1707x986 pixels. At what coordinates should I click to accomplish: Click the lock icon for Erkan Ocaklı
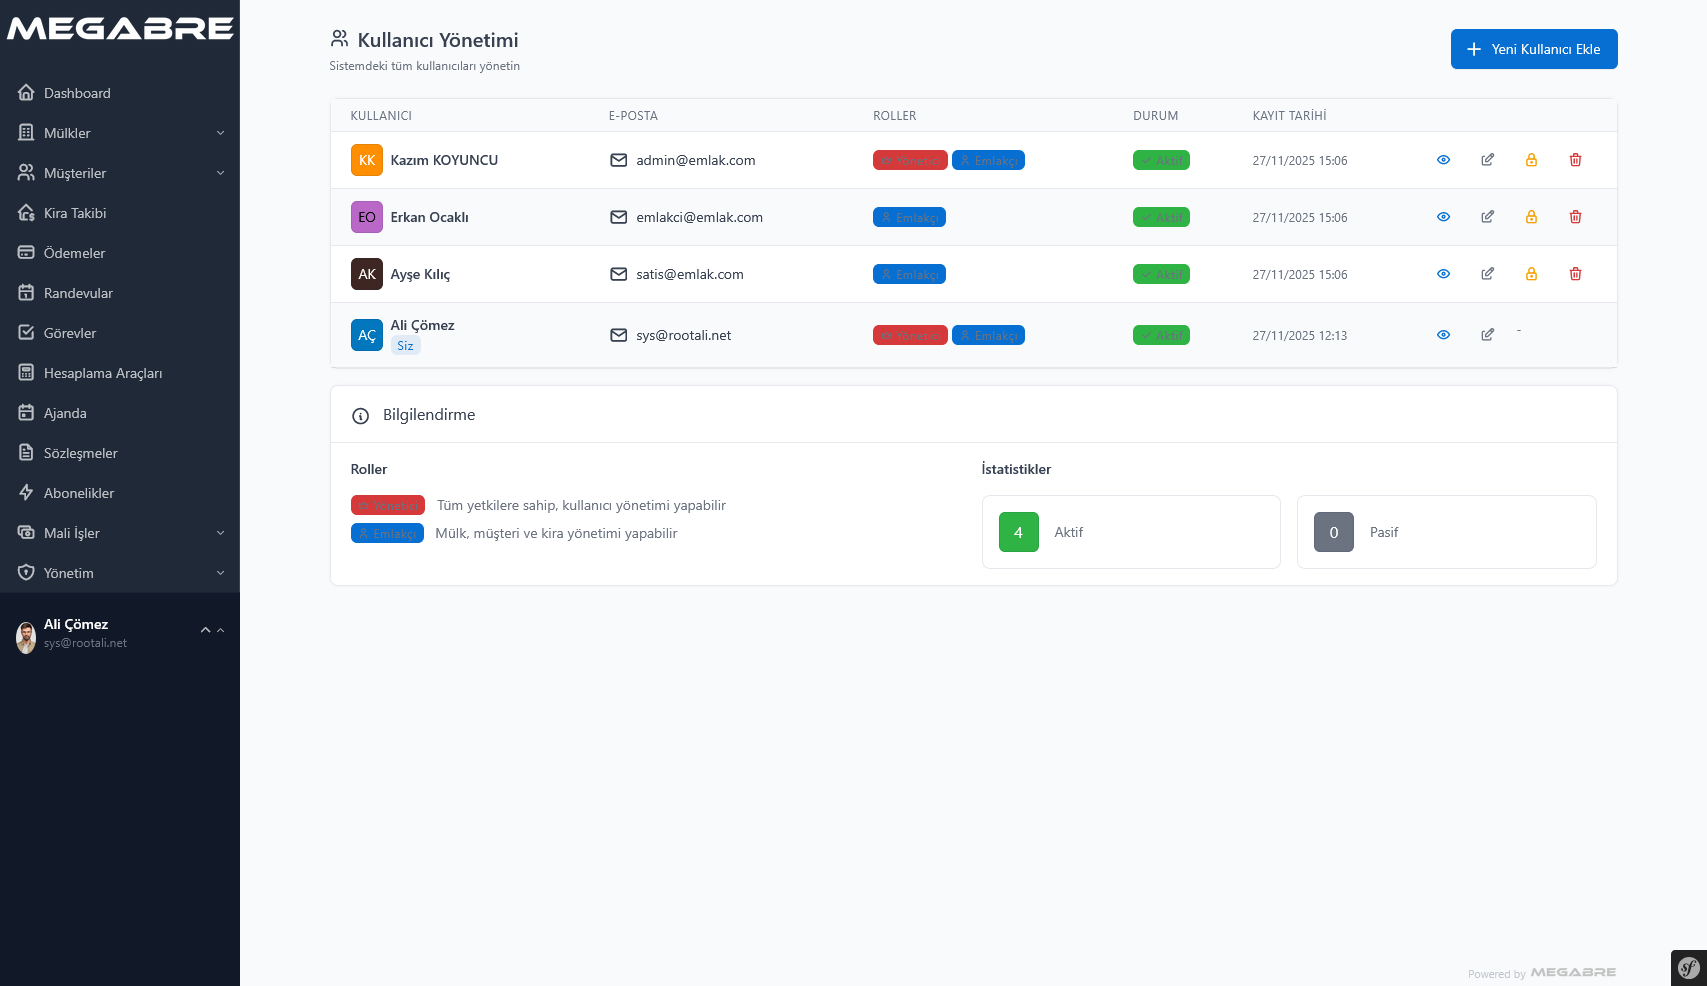[1531, 217]
